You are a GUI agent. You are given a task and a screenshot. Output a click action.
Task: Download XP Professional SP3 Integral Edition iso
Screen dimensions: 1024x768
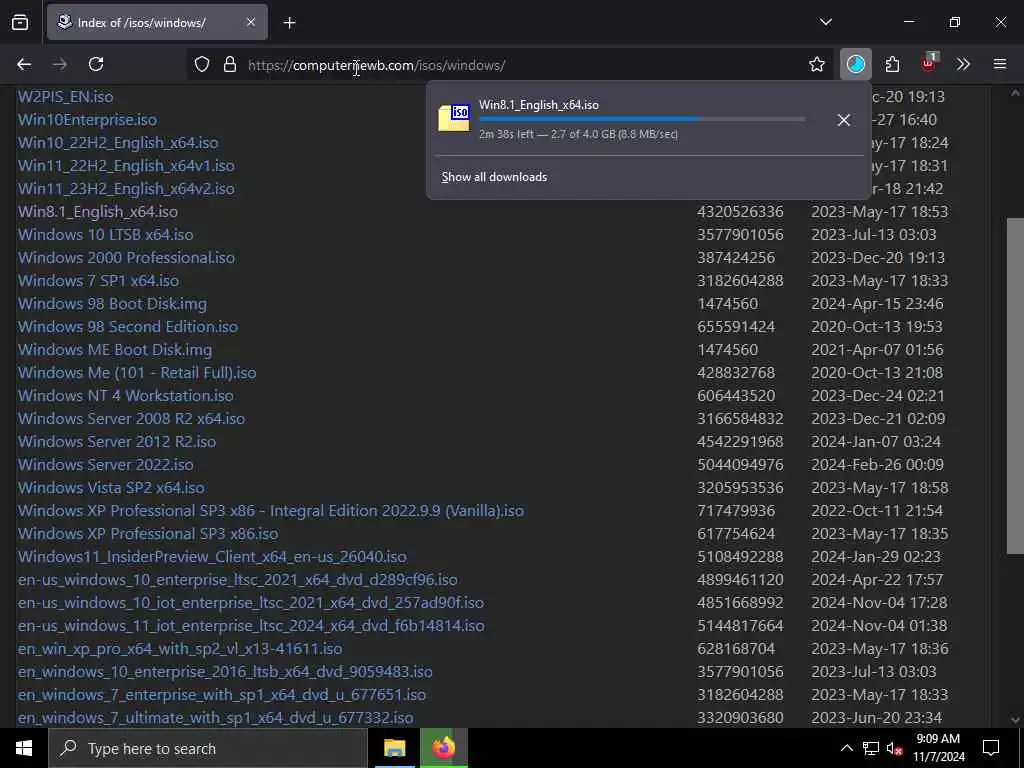271,511
